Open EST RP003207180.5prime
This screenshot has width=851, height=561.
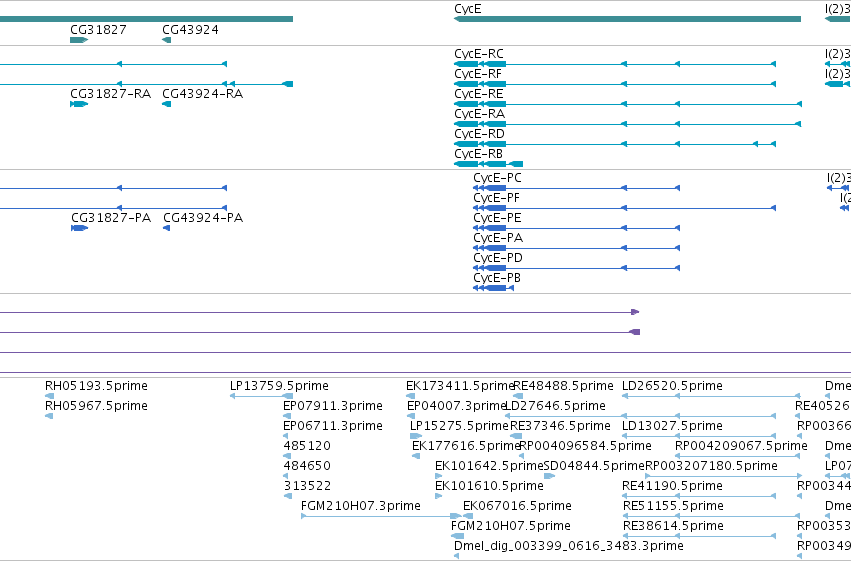tap(711, 466)
